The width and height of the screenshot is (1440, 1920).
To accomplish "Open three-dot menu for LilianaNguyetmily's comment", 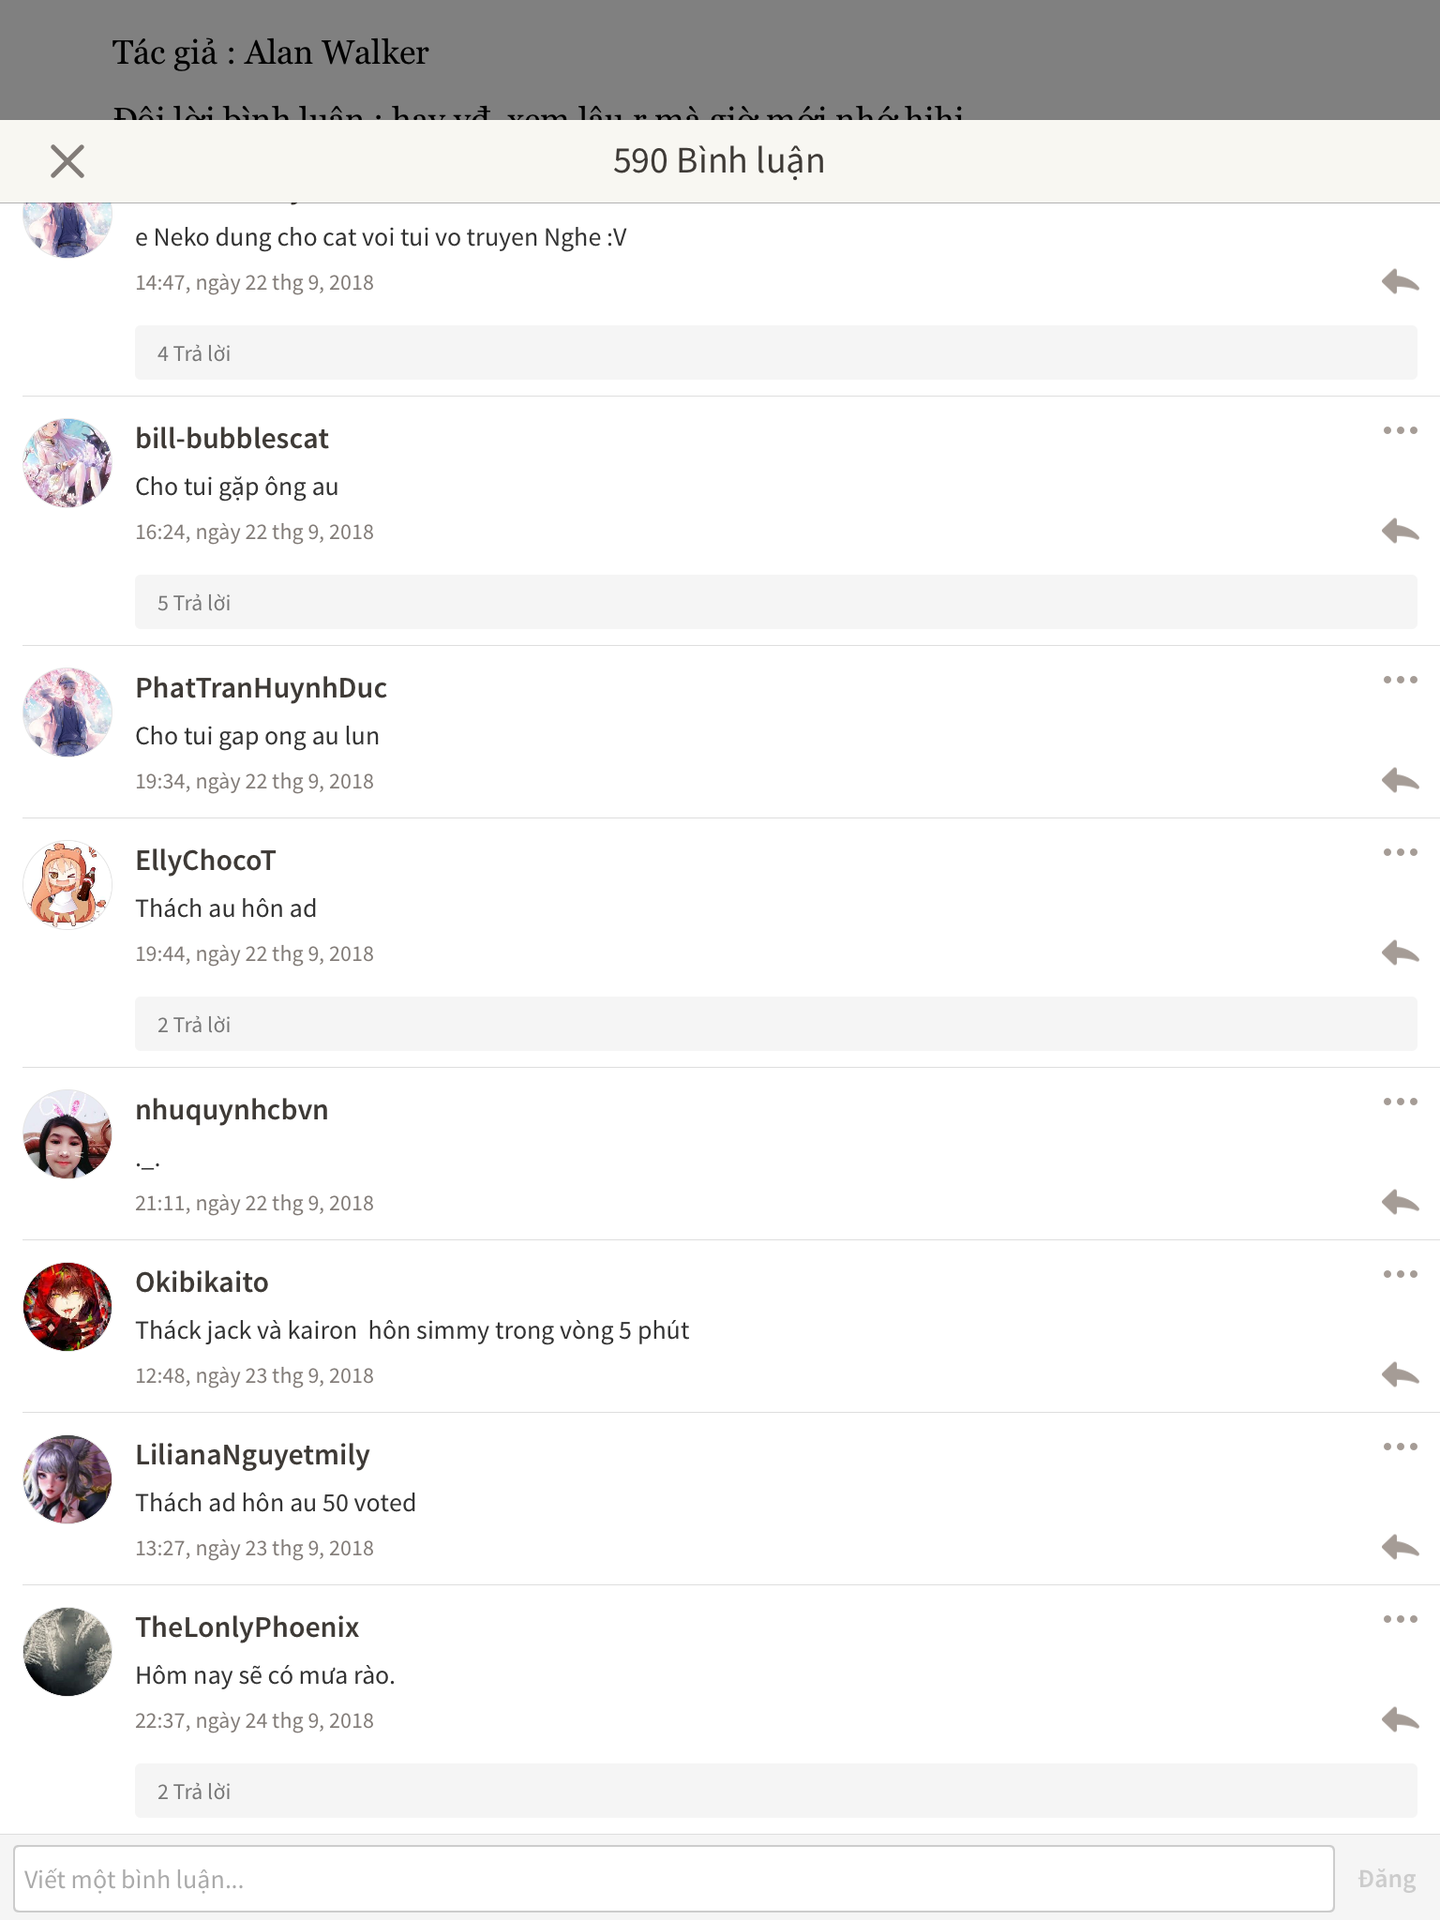I will pos(1400,1447).
